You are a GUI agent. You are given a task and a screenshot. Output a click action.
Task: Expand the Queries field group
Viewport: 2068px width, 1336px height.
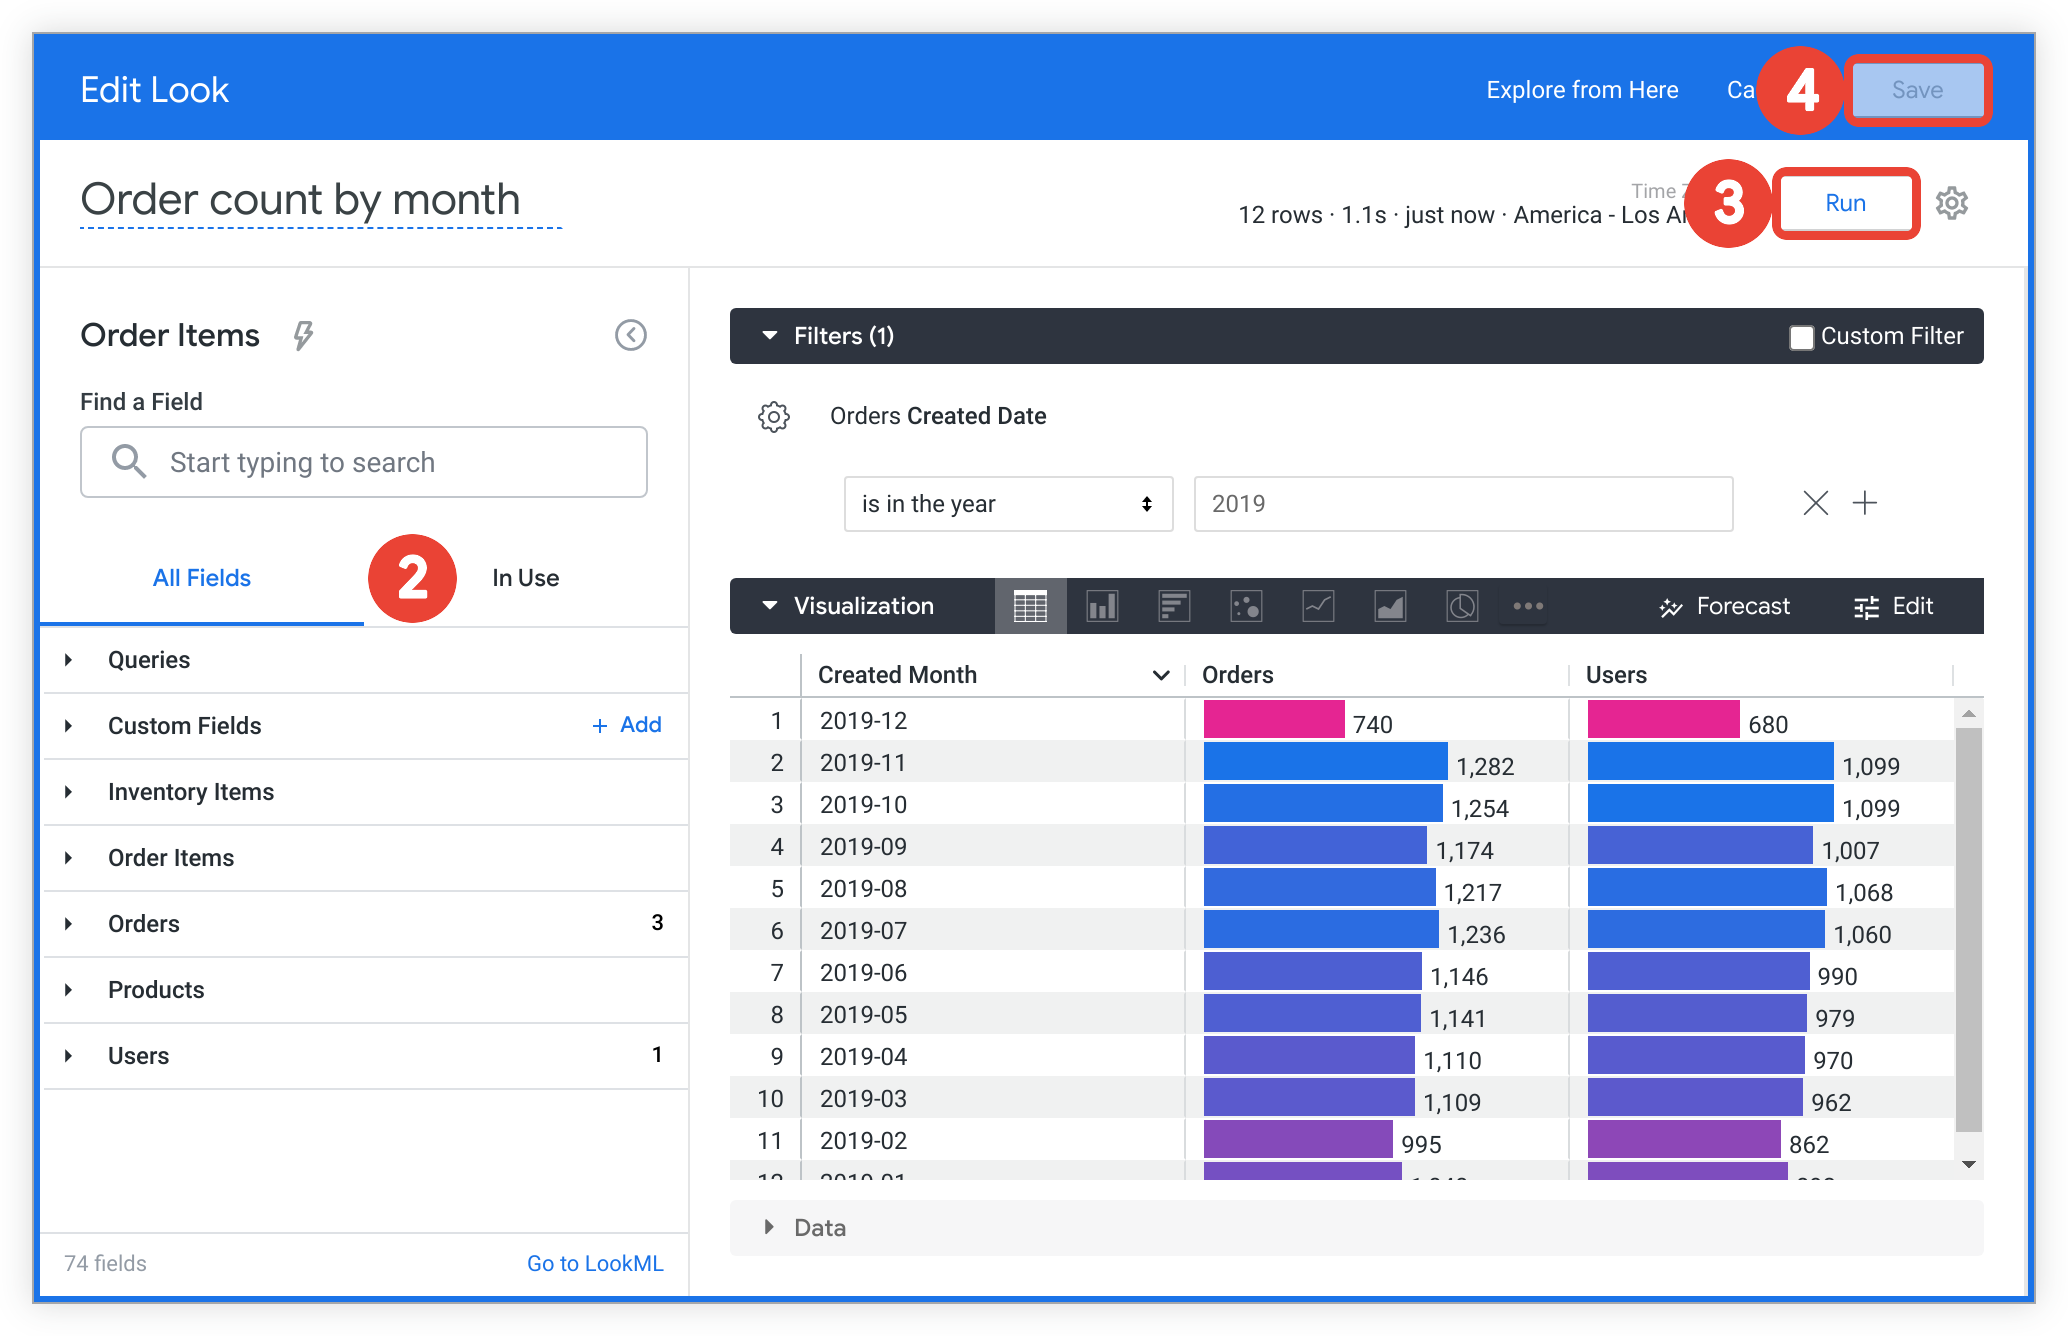click(x=68, y=660)
